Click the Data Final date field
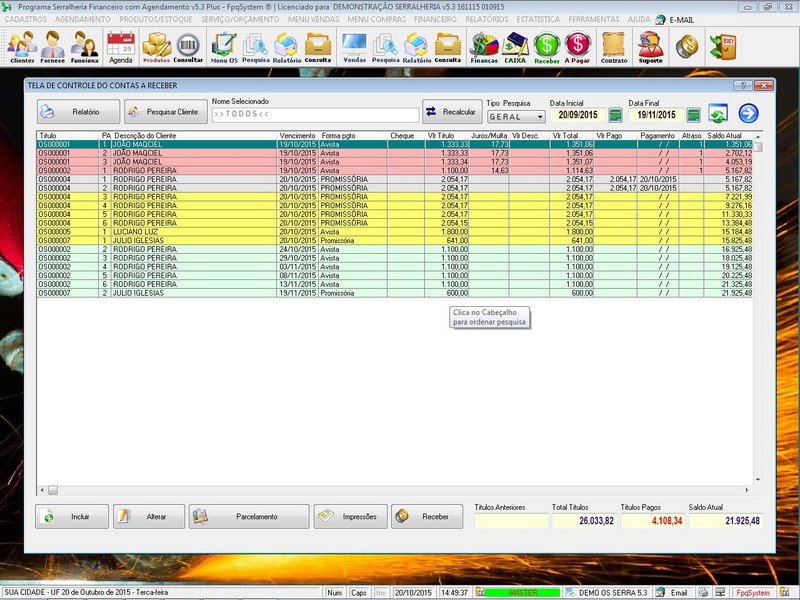 [x=656, y=115]
